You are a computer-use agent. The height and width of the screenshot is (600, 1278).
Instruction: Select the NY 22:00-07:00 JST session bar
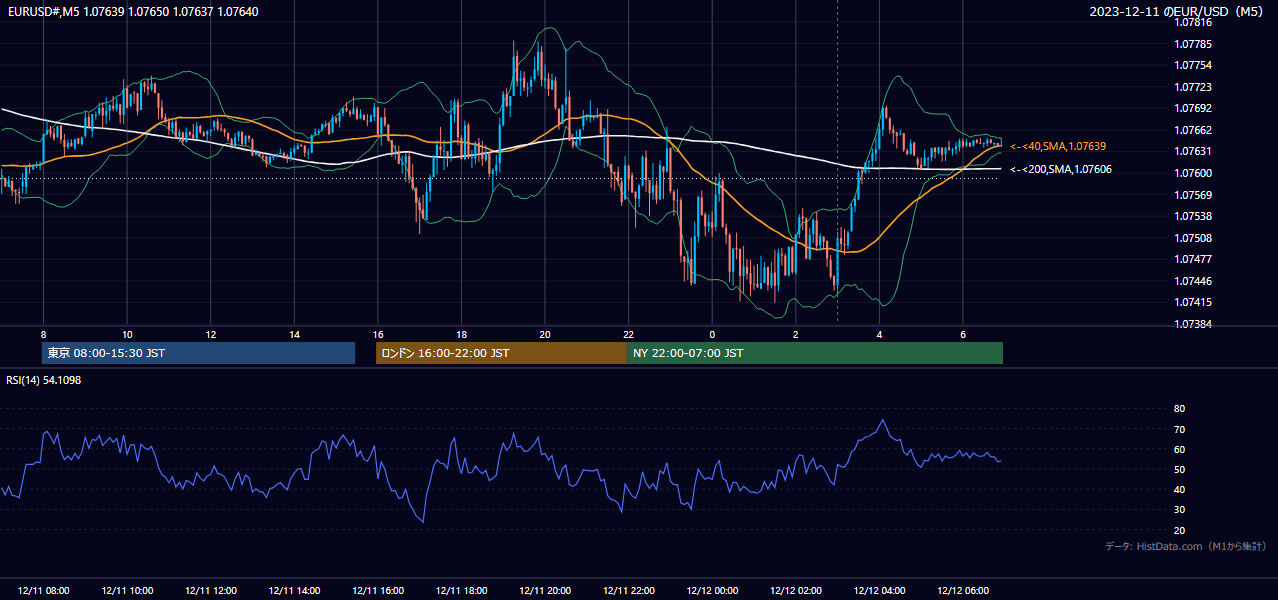(815, 353)
